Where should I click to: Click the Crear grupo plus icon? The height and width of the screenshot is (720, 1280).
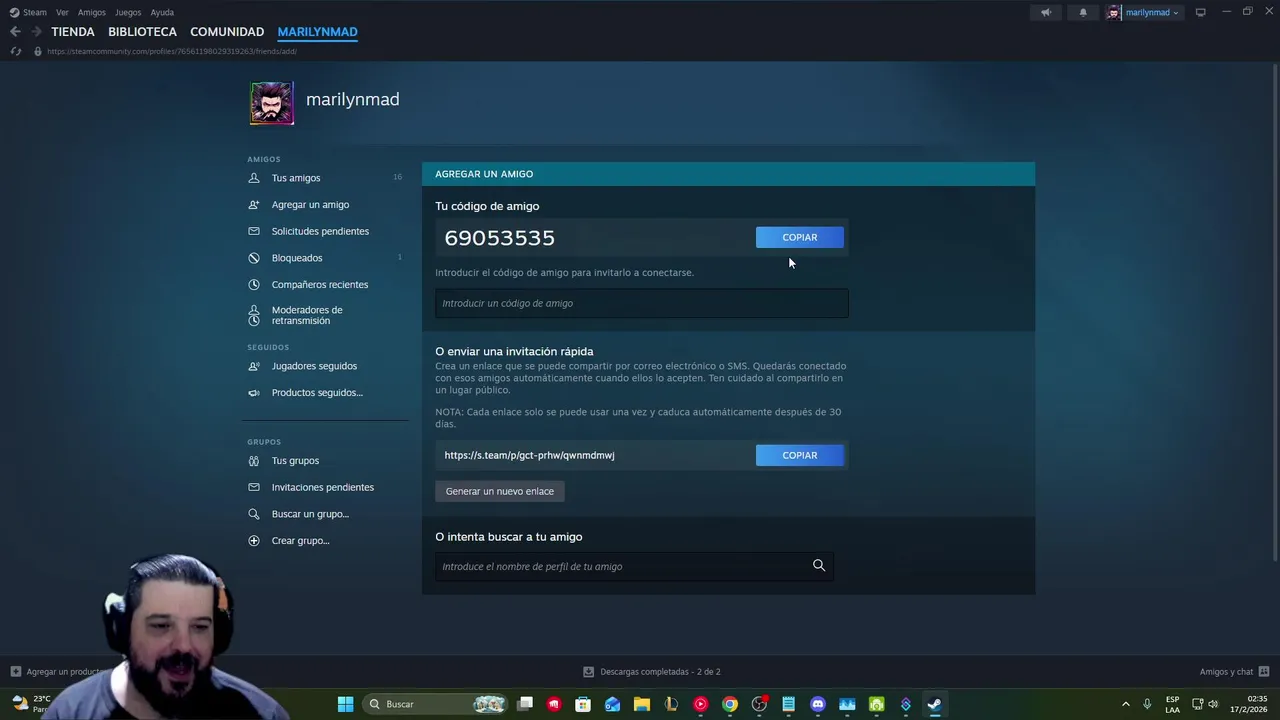point(253,541)
